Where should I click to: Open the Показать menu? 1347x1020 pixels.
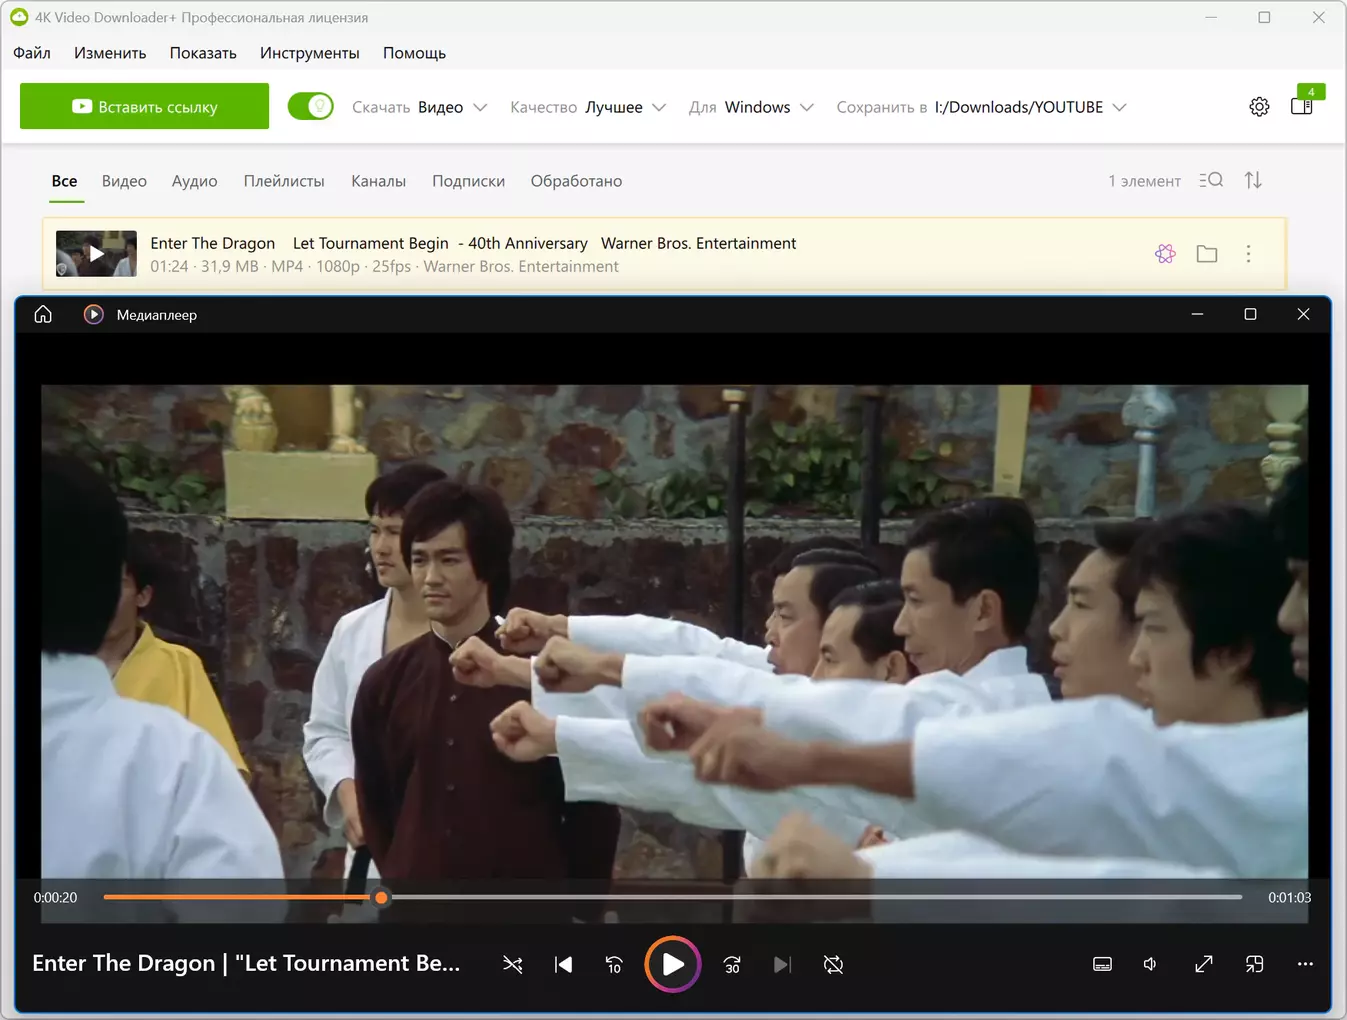coord(203,53)
